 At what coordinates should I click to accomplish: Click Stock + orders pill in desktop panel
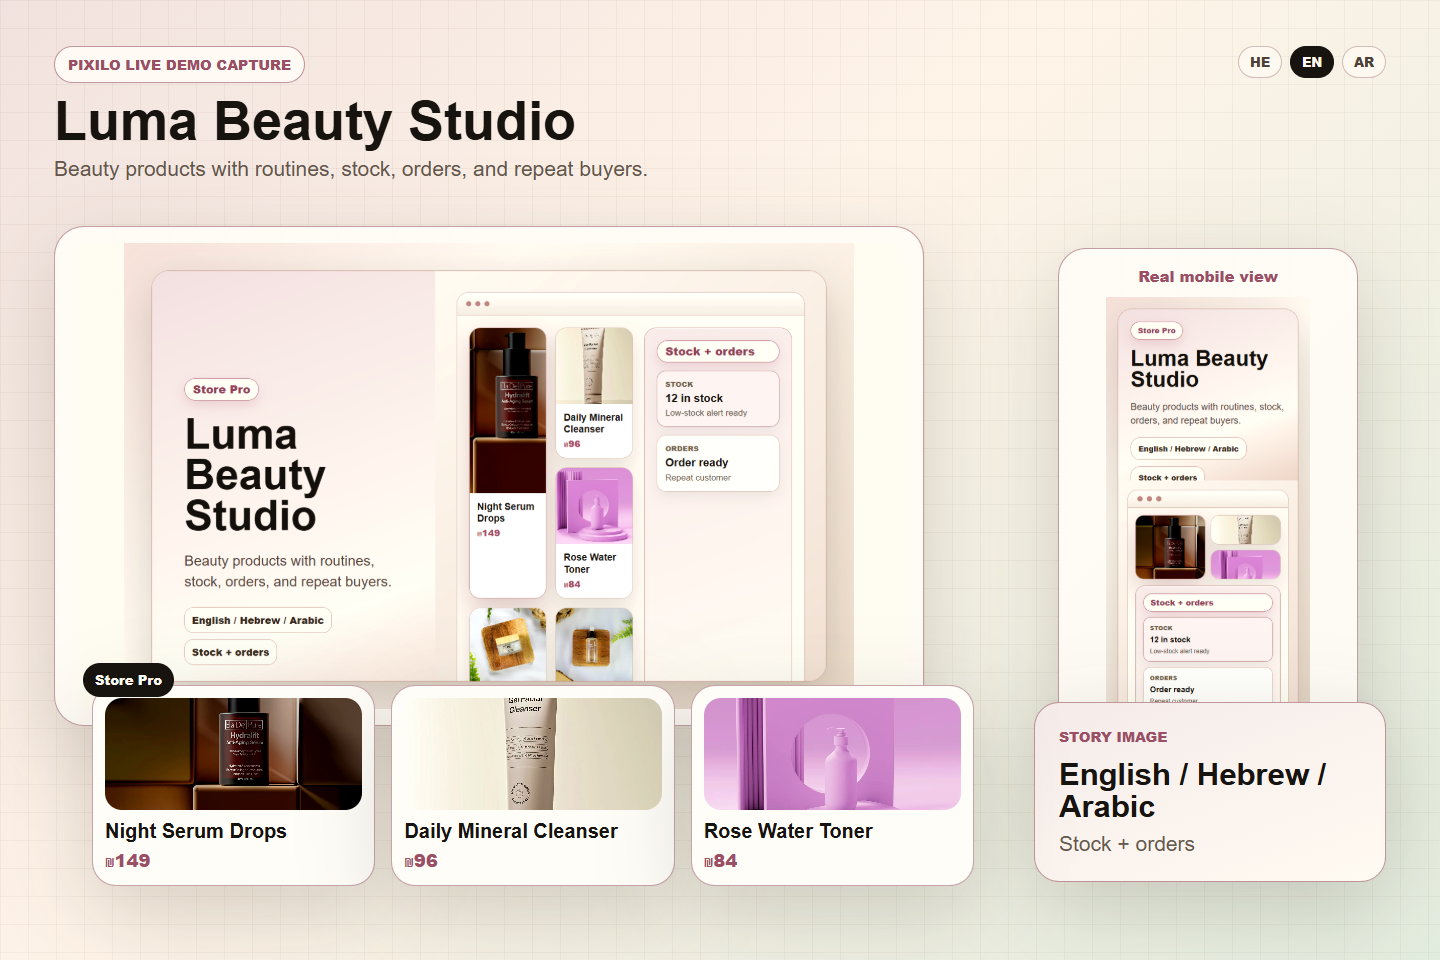[x=717, y=351]
